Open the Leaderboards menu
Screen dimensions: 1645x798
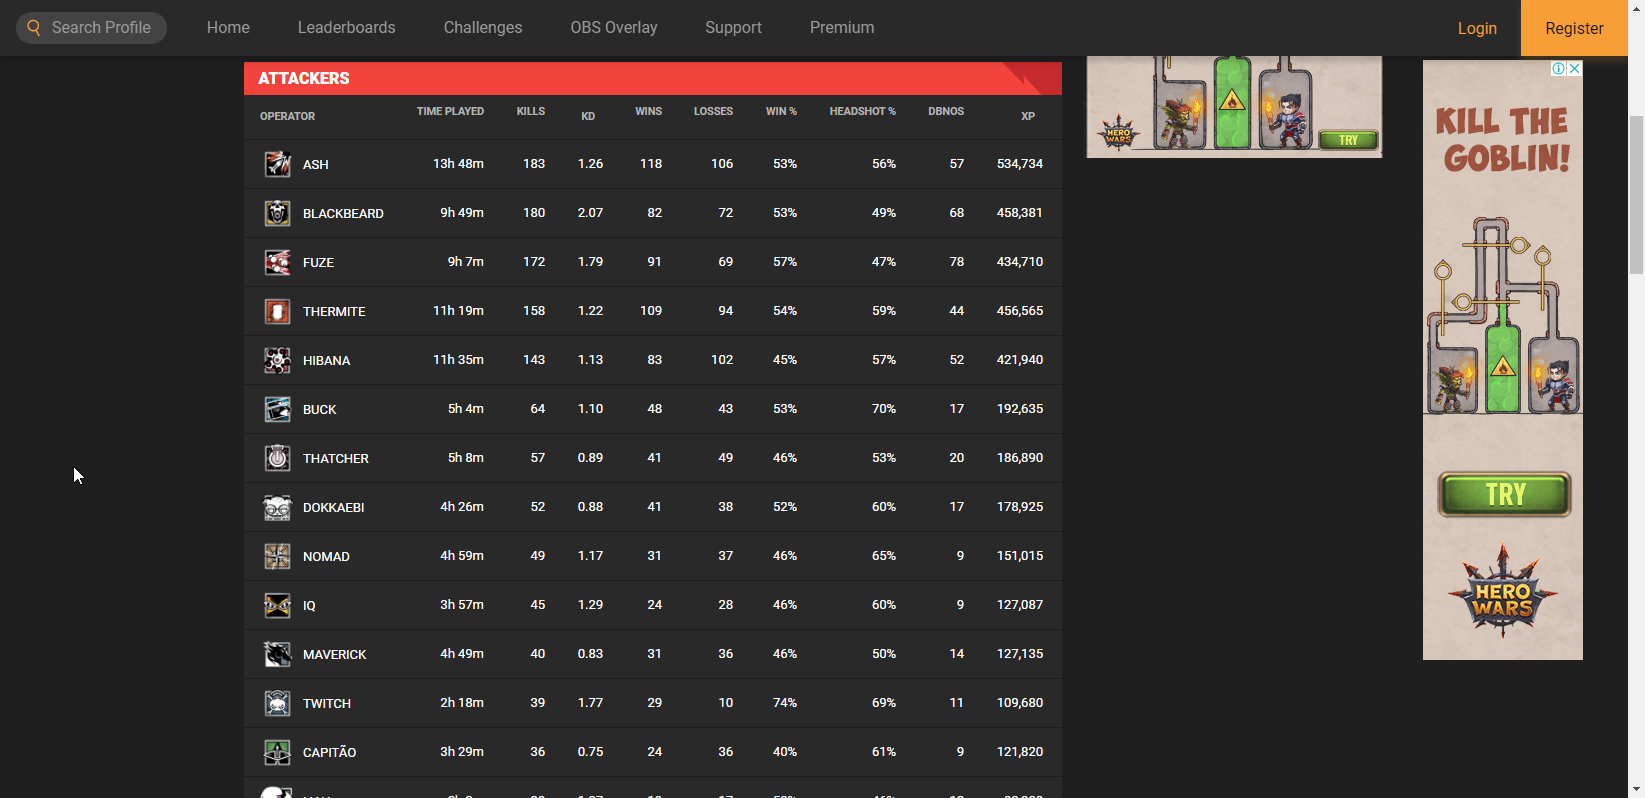click(x=346, y=28)
